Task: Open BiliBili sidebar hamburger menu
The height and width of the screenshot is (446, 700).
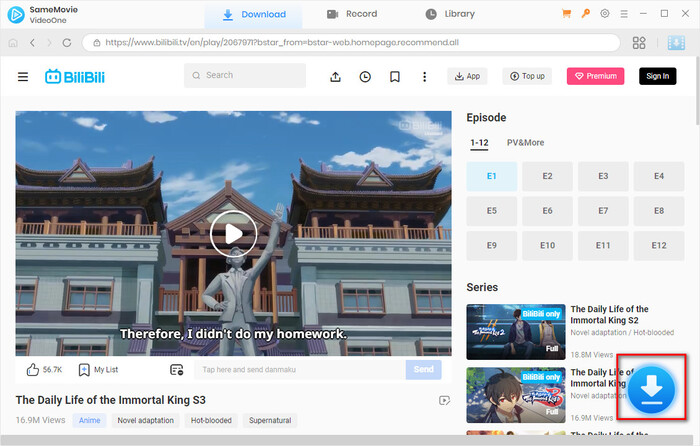Action: coord(23,77)
